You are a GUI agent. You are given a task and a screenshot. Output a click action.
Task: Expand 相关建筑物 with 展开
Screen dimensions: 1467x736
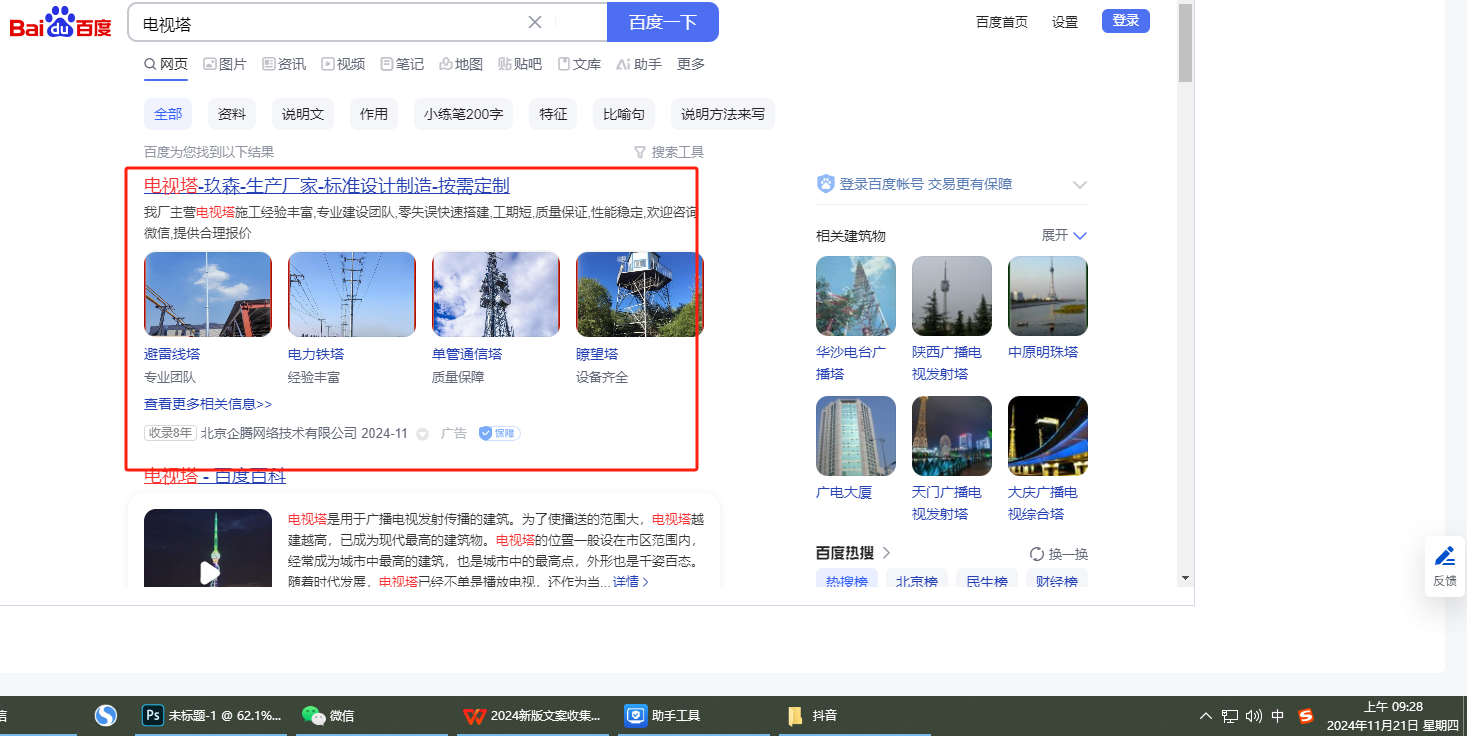coord(1064,236)
